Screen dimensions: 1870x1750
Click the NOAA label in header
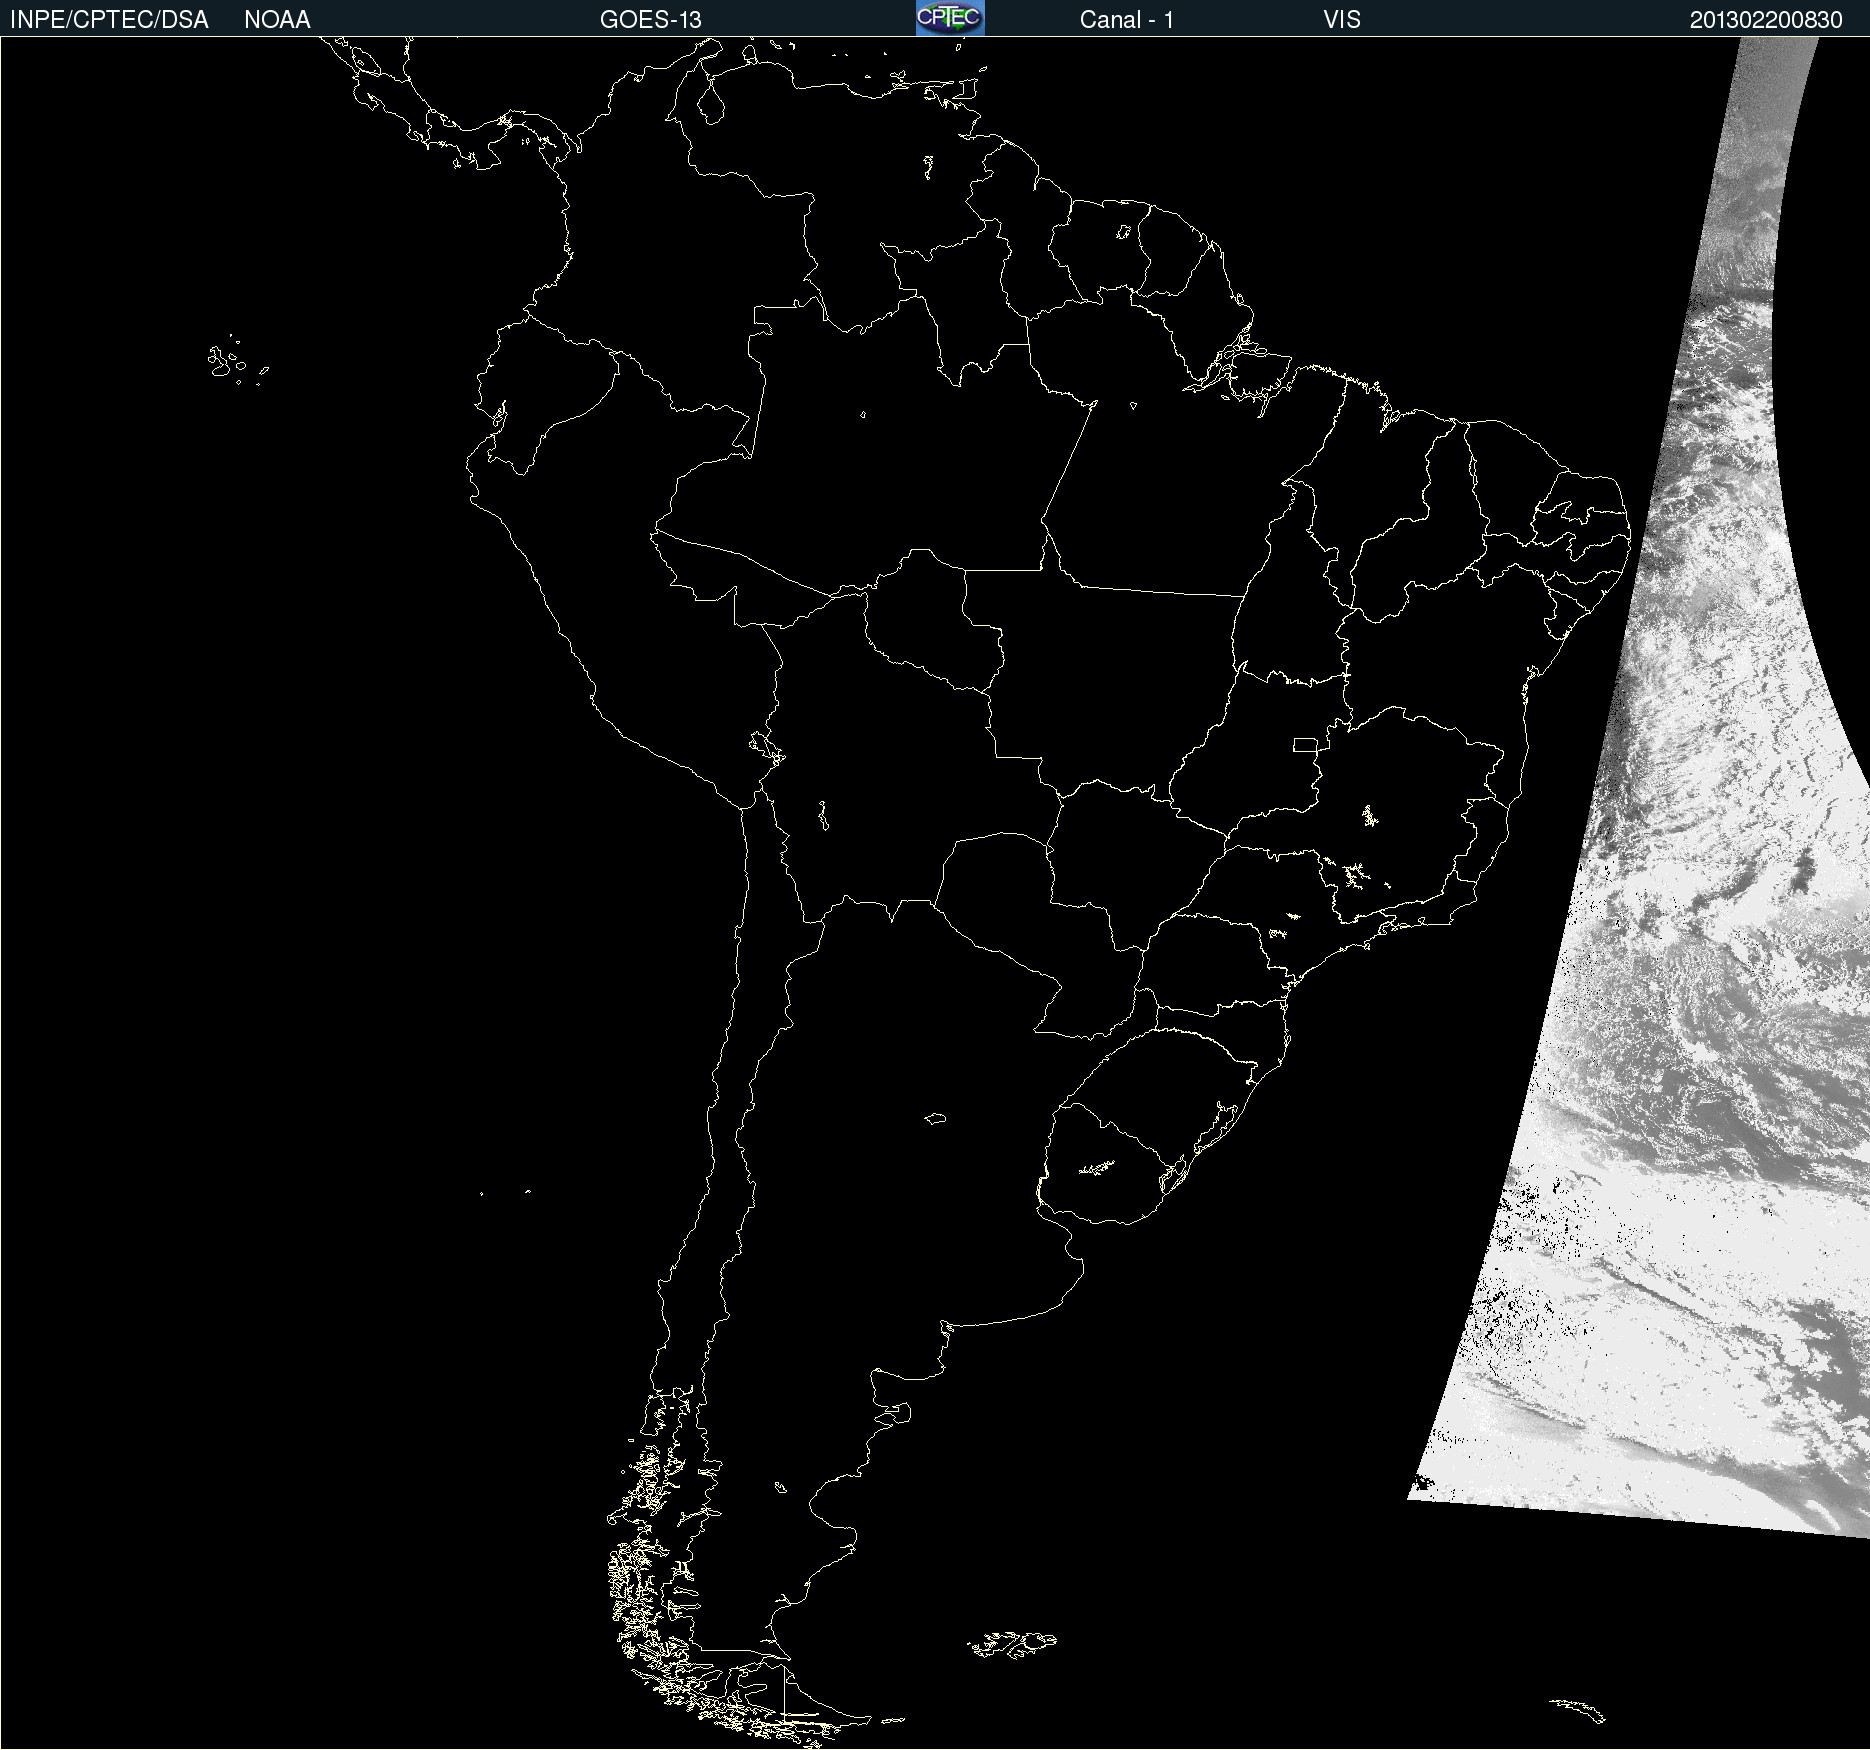click(277, 20)
